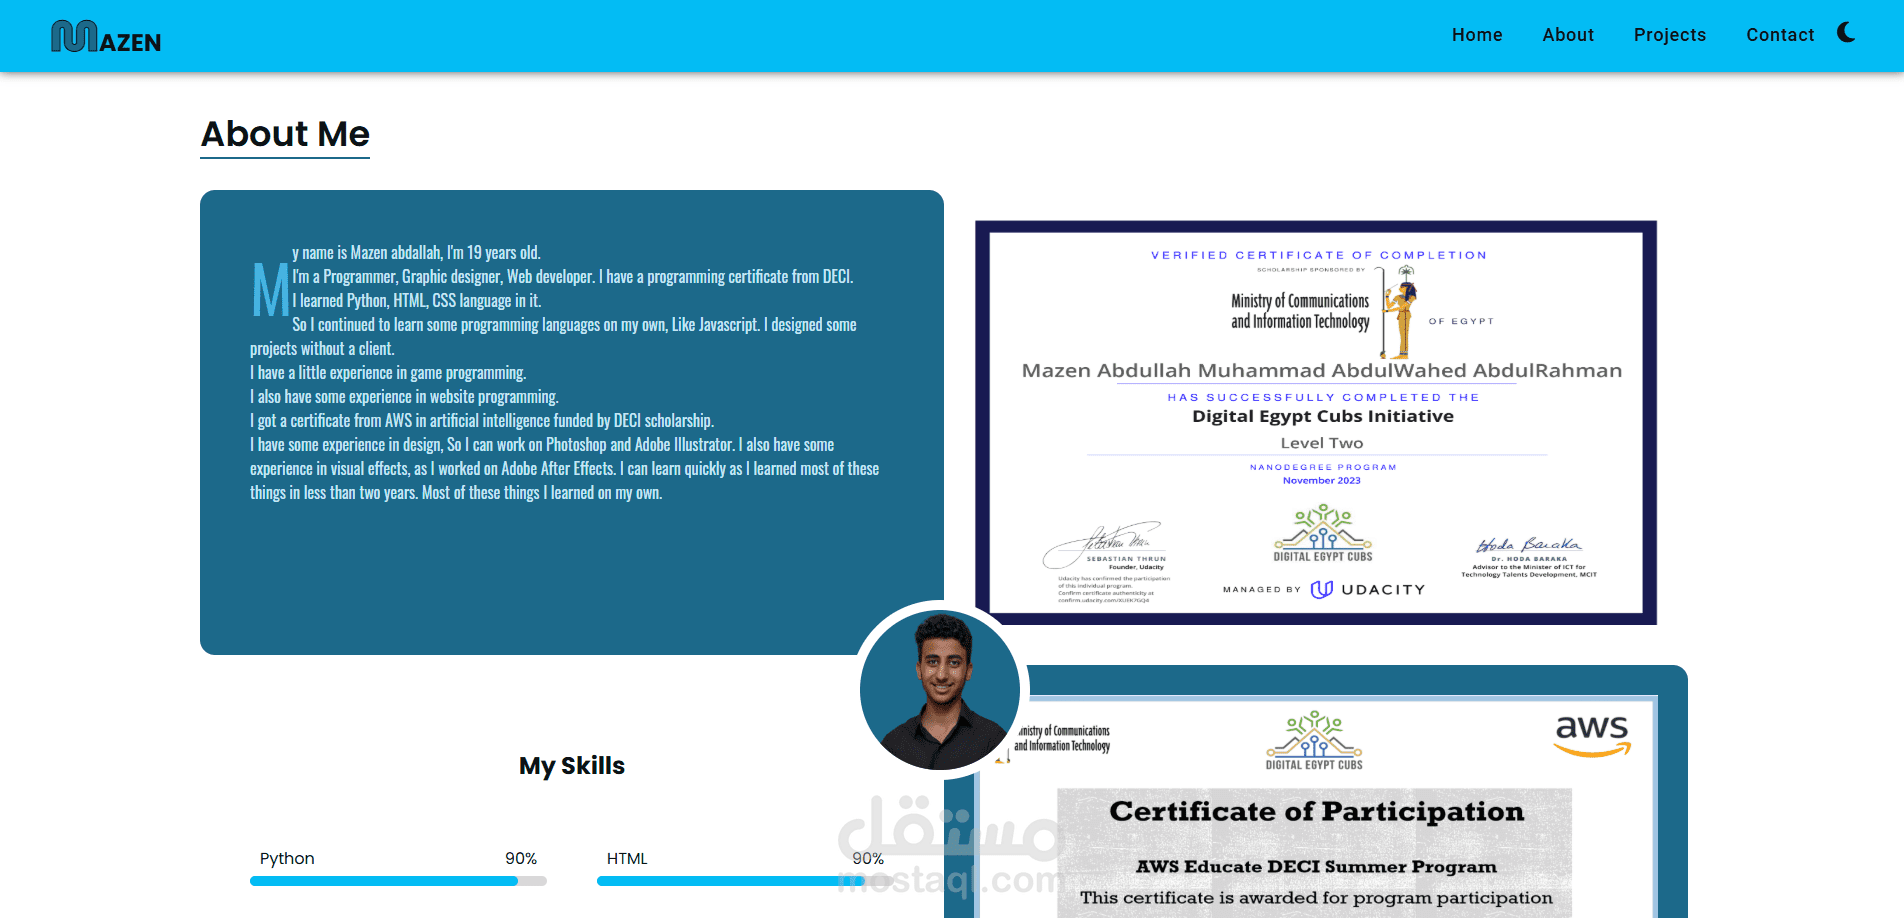Select the Python skill label
This screenshot has height=918, width=1904.
(287, 858)
